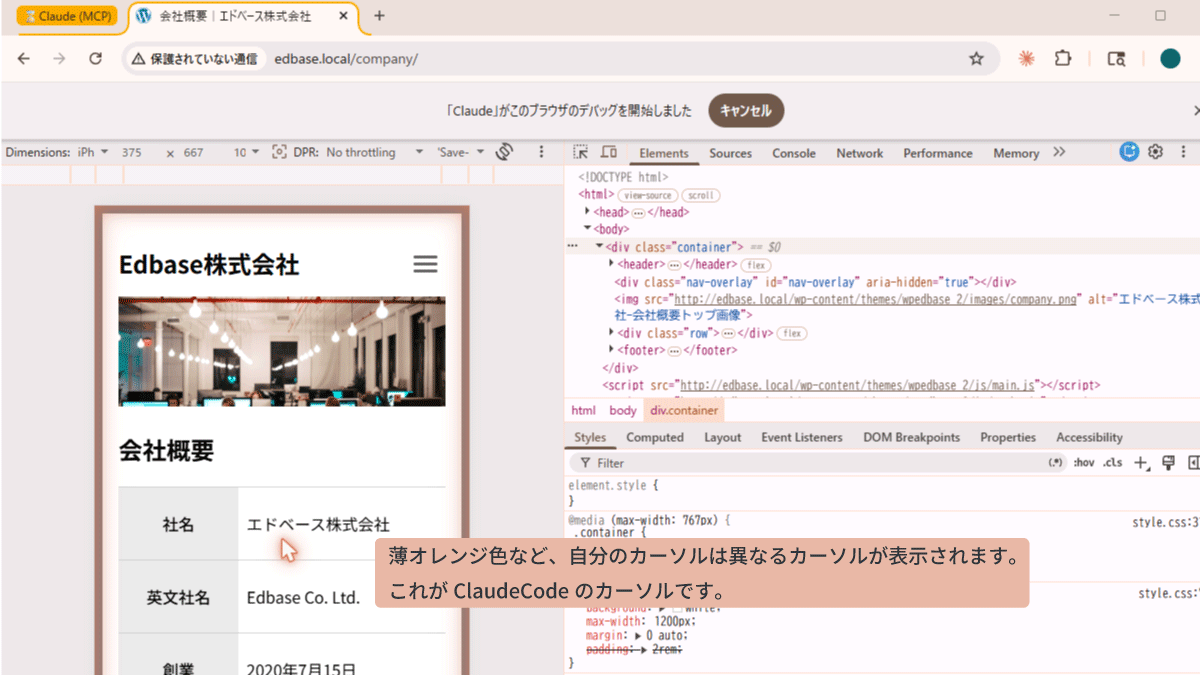Cancel Claude debugging with キャンセル button
The width and height of the screenshot is (1200, 675).
tap(746, 111)
